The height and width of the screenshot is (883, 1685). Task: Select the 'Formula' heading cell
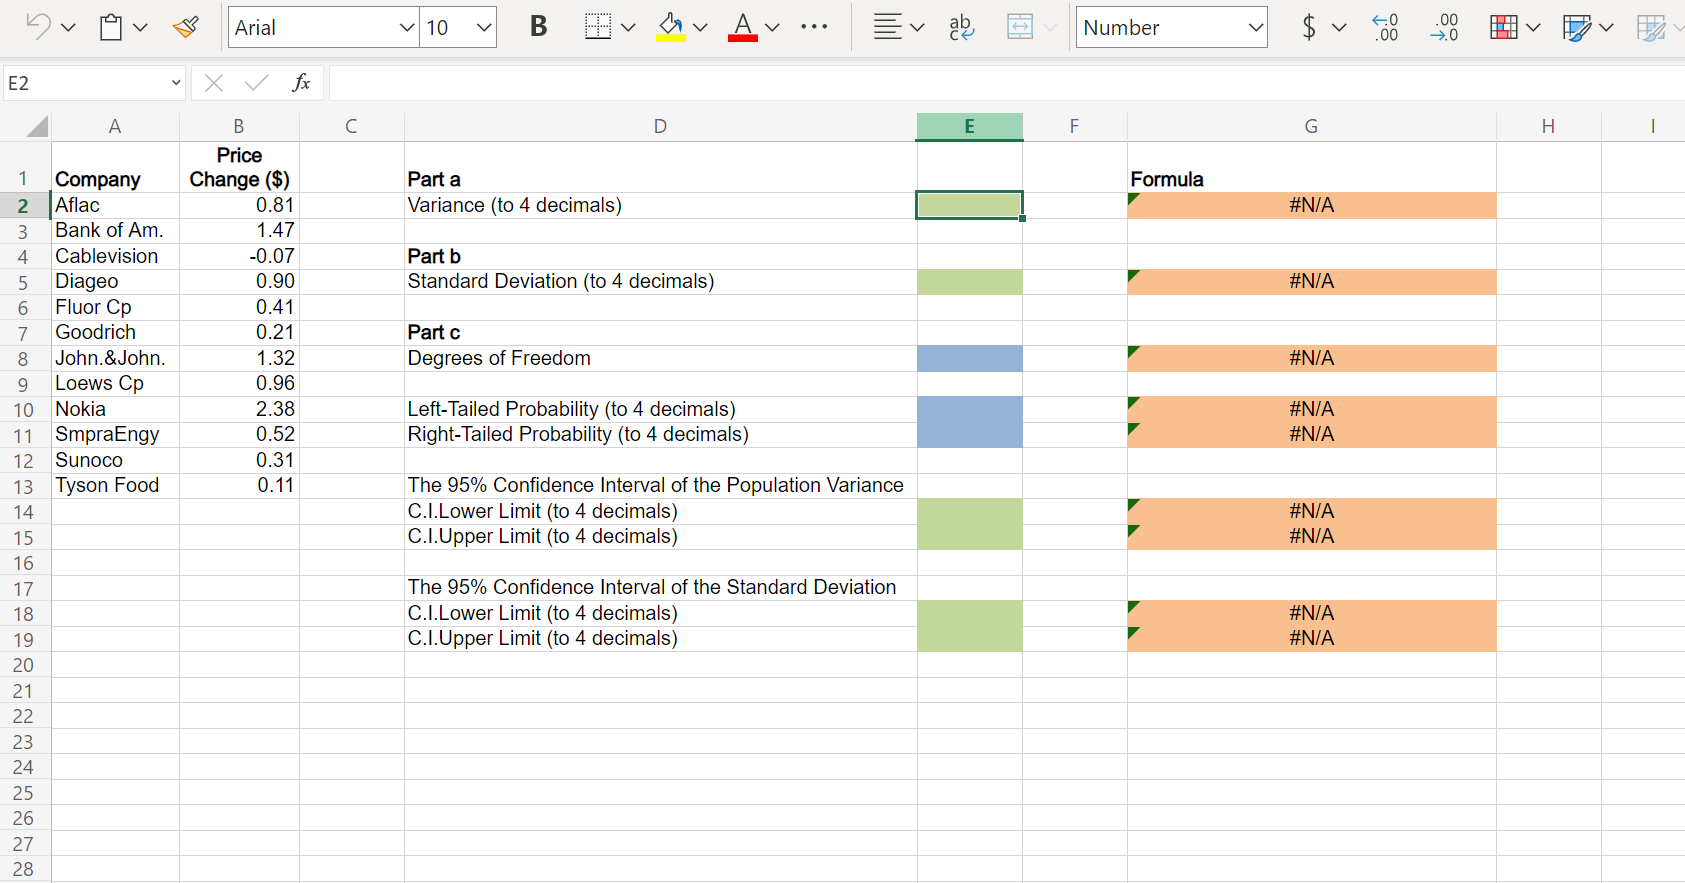[1311, 167]
